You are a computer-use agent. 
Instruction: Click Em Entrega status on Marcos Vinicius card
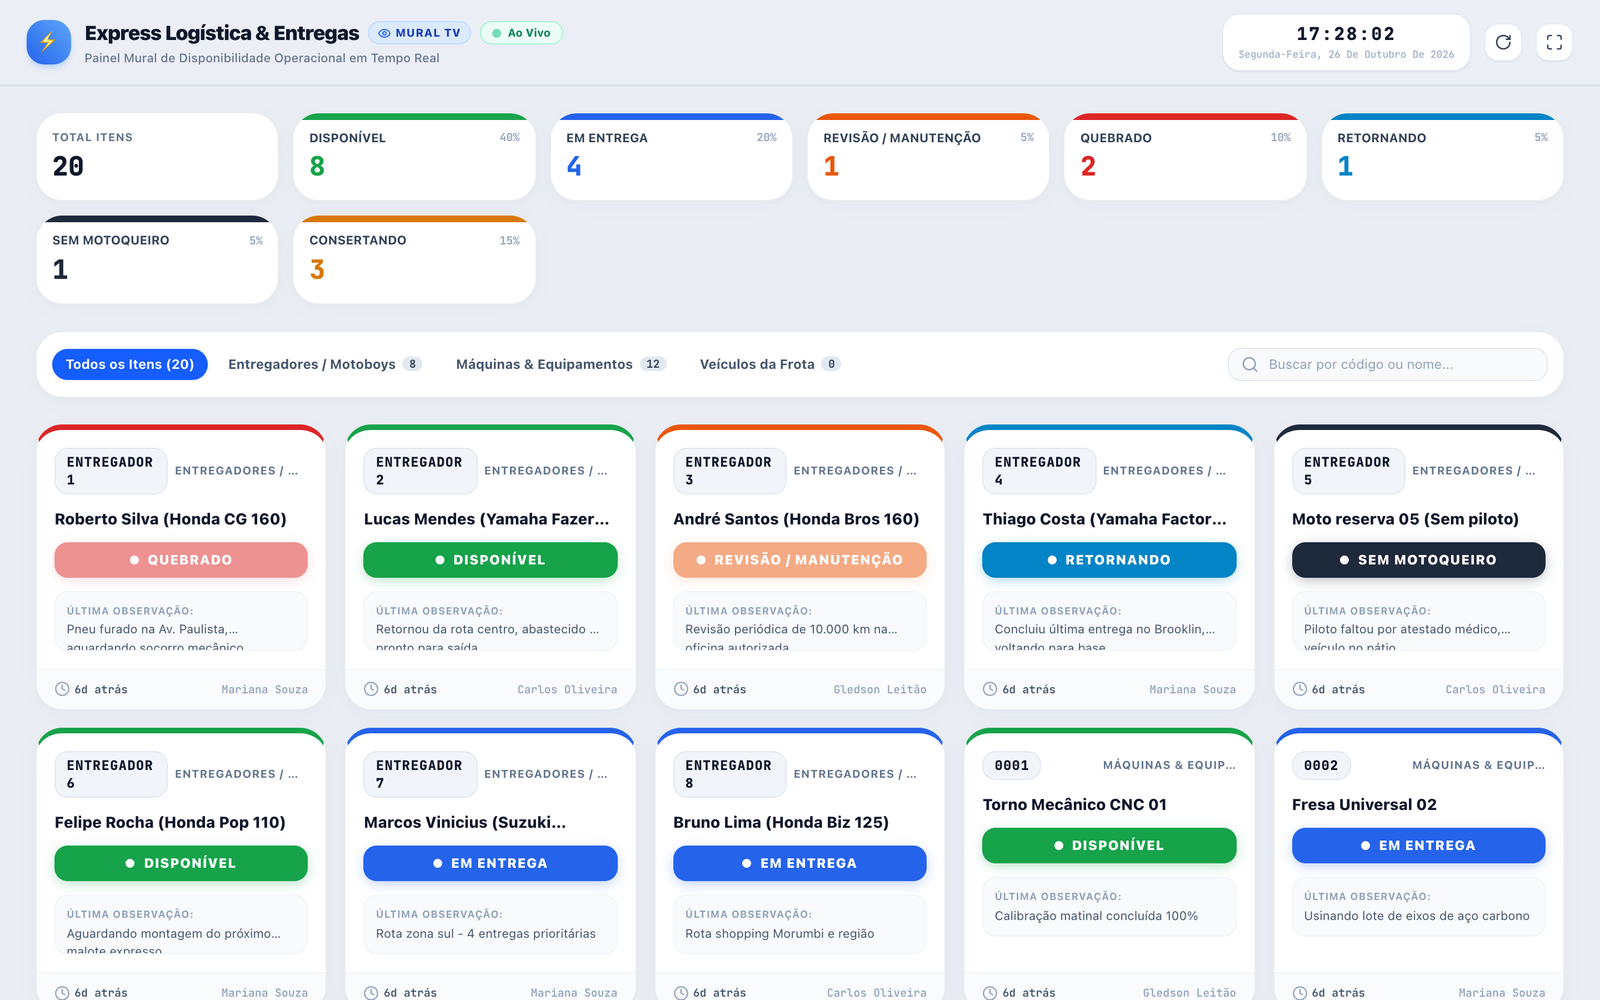[490, 863]
